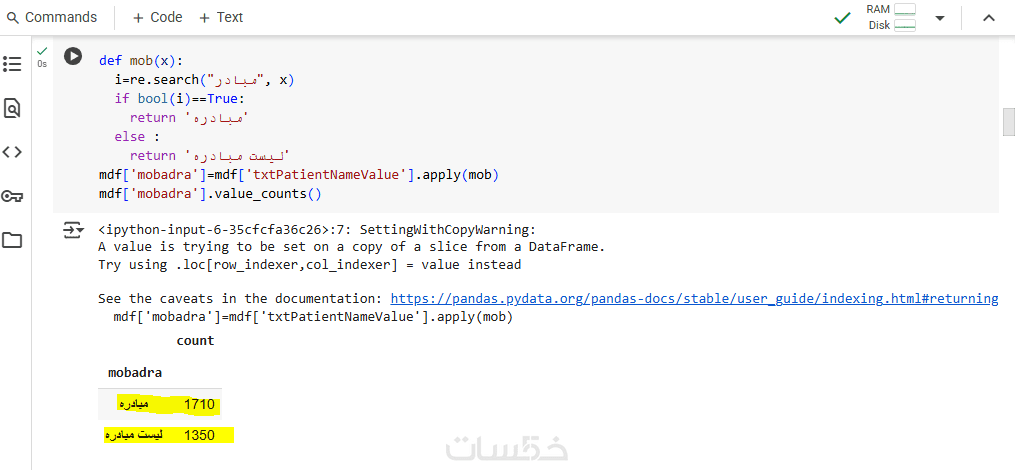Image resolution: width=1015 pixels, height=470 pixels.
Task: Add a new Code cell
Action: [x=157, y=17]
